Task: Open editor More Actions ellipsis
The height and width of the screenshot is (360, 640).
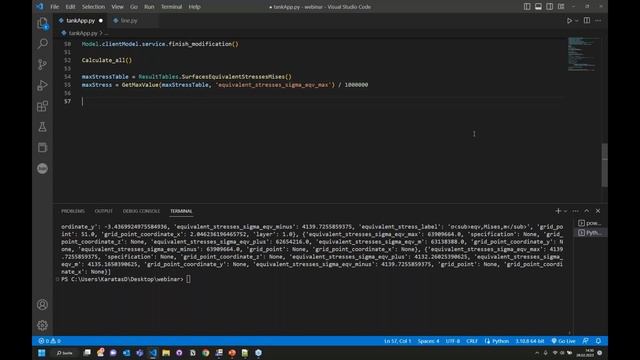Action: point(598,20)
